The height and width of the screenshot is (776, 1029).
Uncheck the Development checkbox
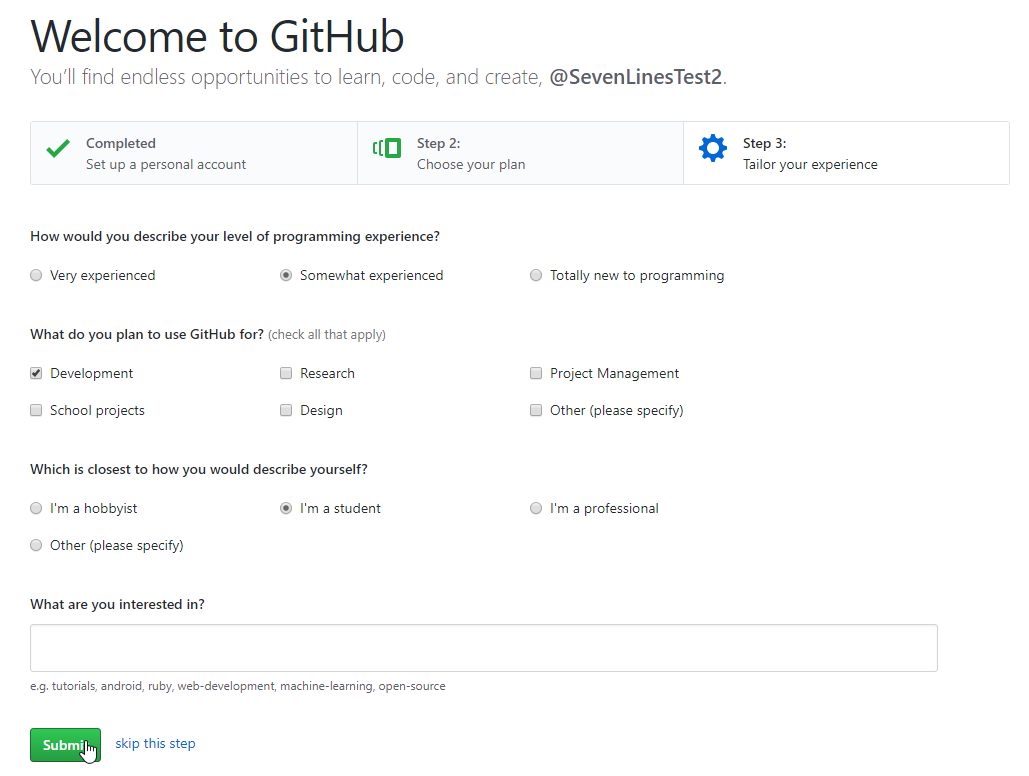tap(37, 374)
